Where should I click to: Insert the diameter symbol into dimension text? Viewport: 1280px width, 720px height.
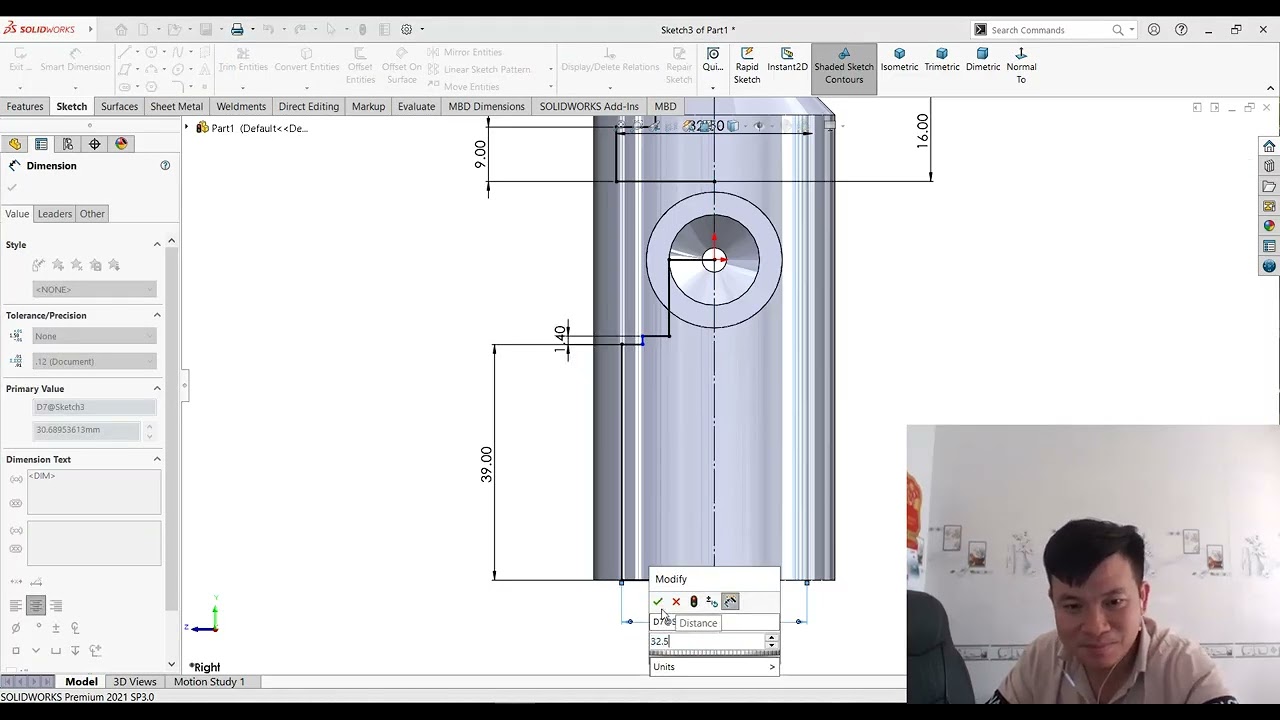15,628
